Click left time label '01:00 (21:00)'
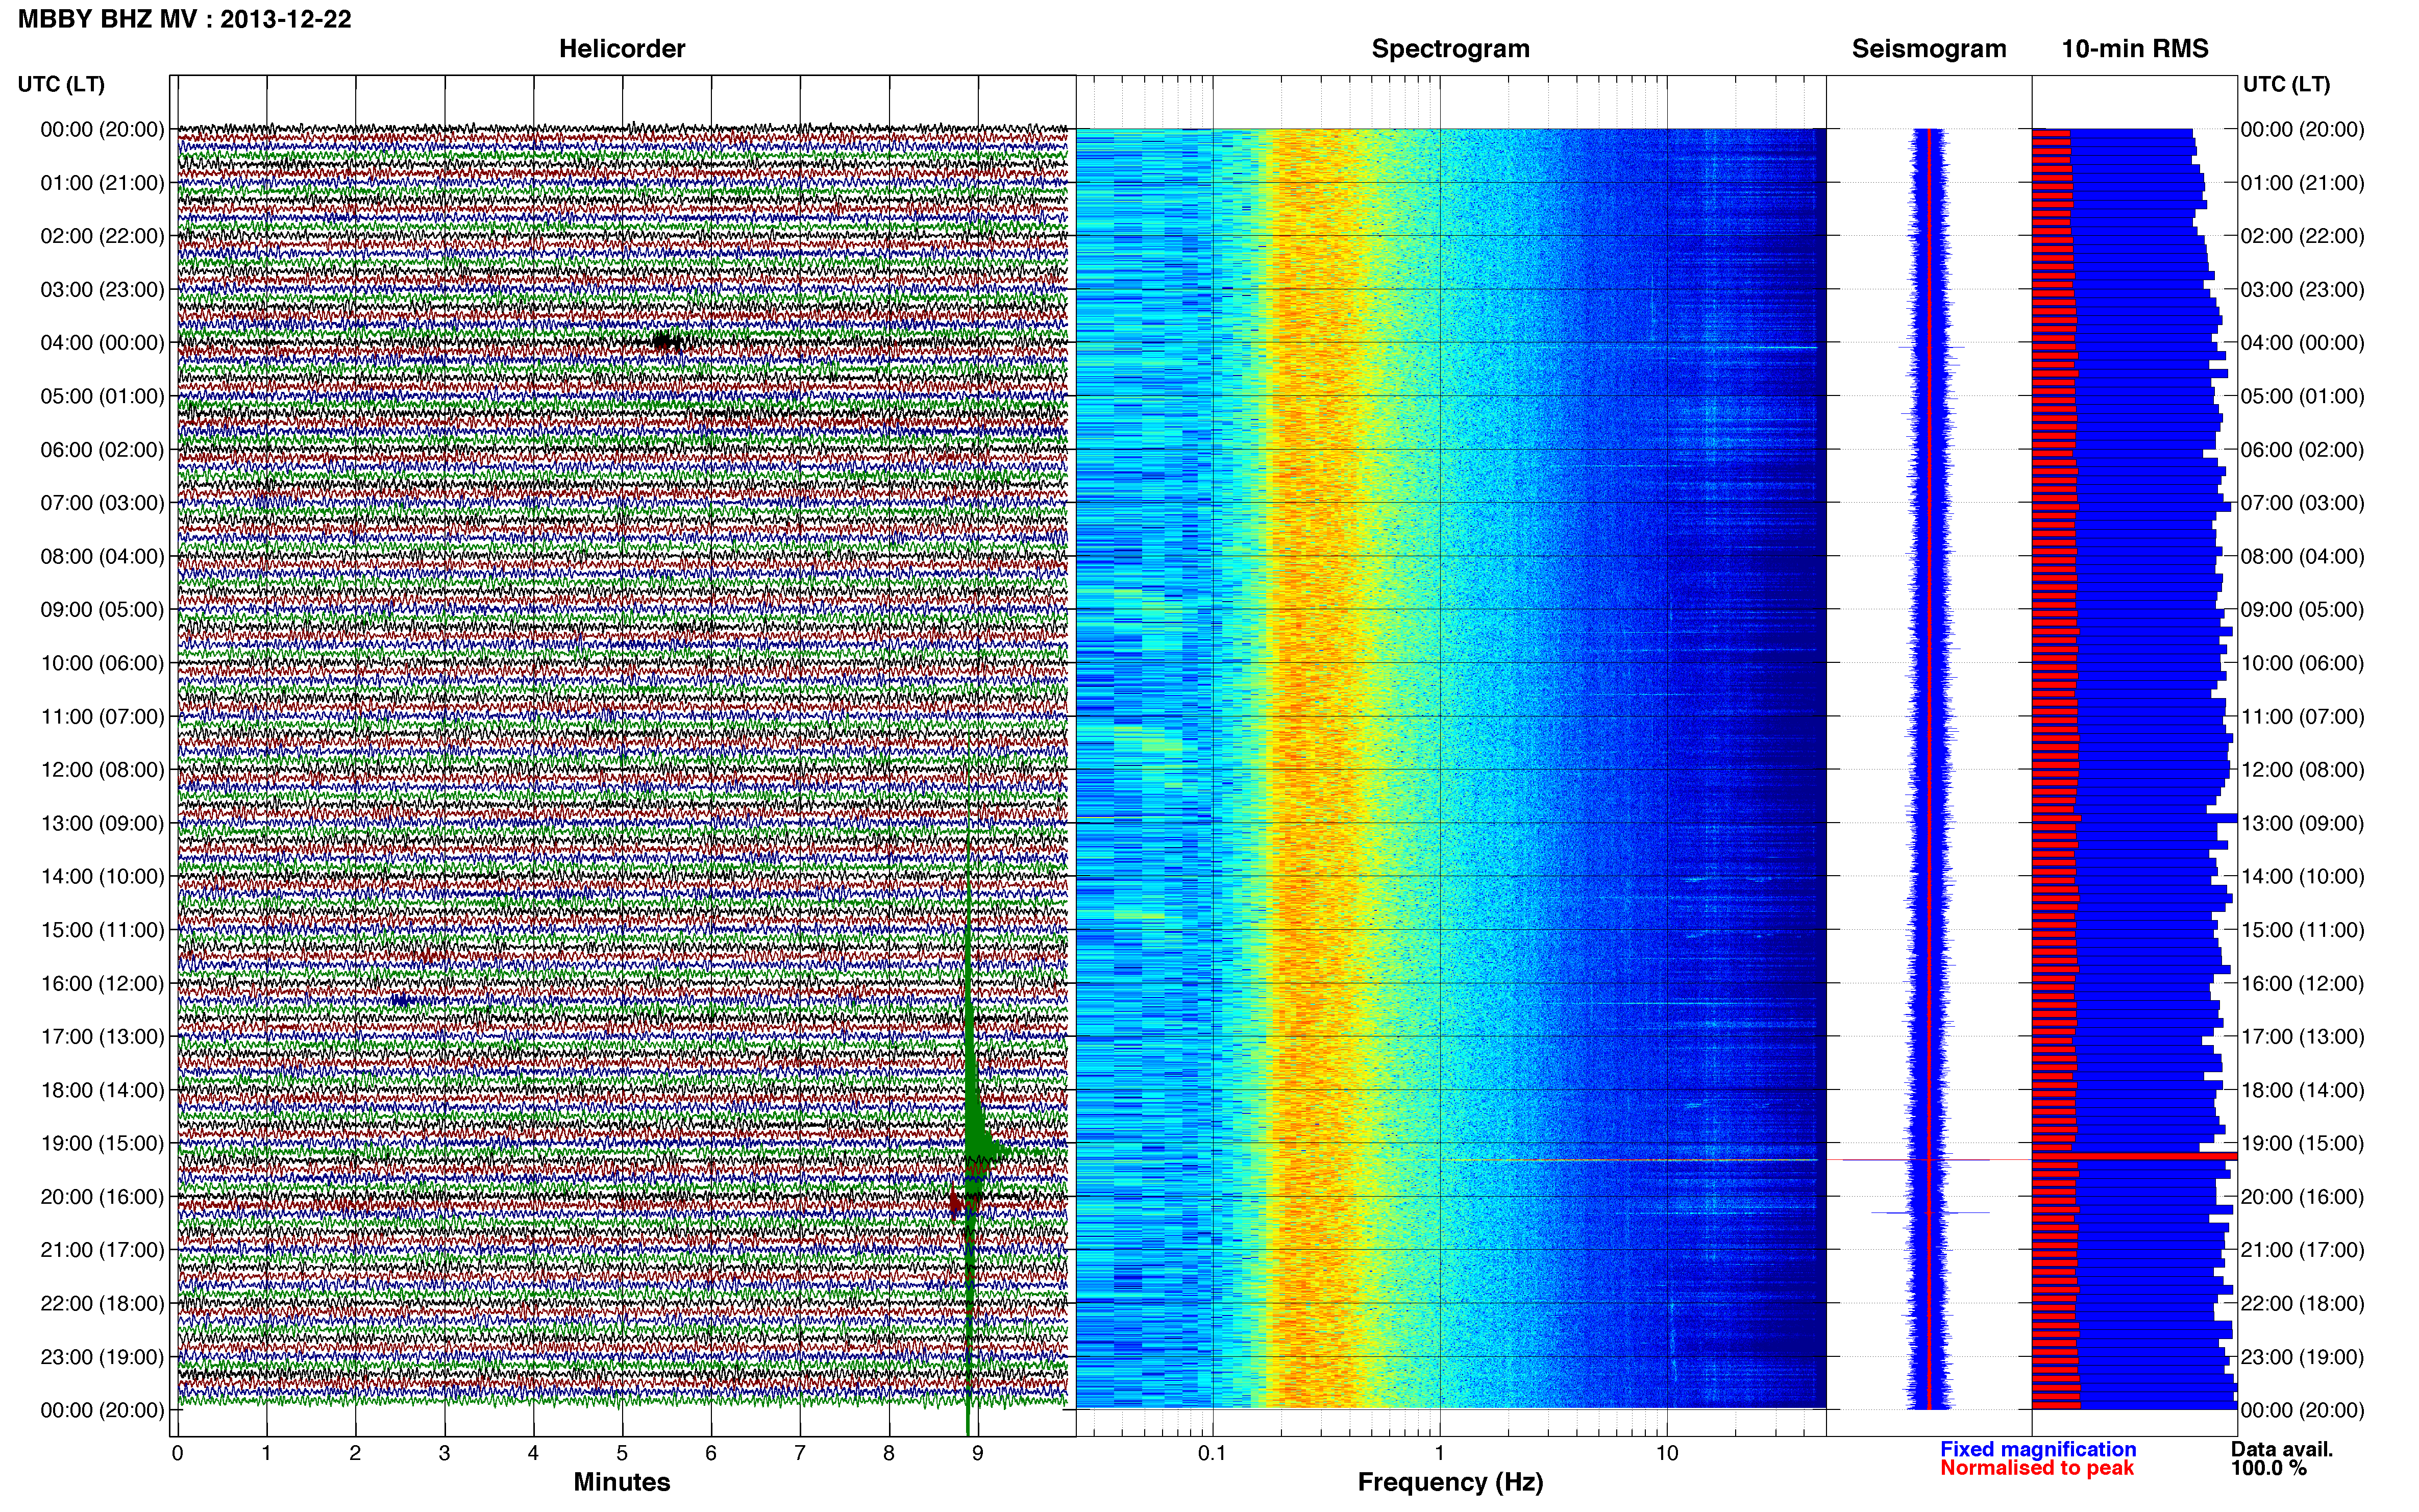This screenshot has width=2419, height=1512. [x=102, y=183]
